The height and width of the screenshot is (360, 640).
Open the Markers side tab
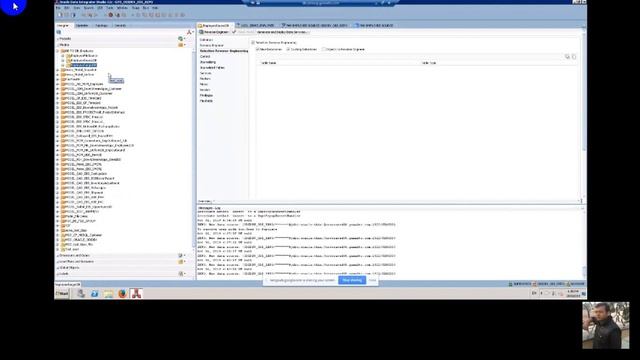pos(205,79)
